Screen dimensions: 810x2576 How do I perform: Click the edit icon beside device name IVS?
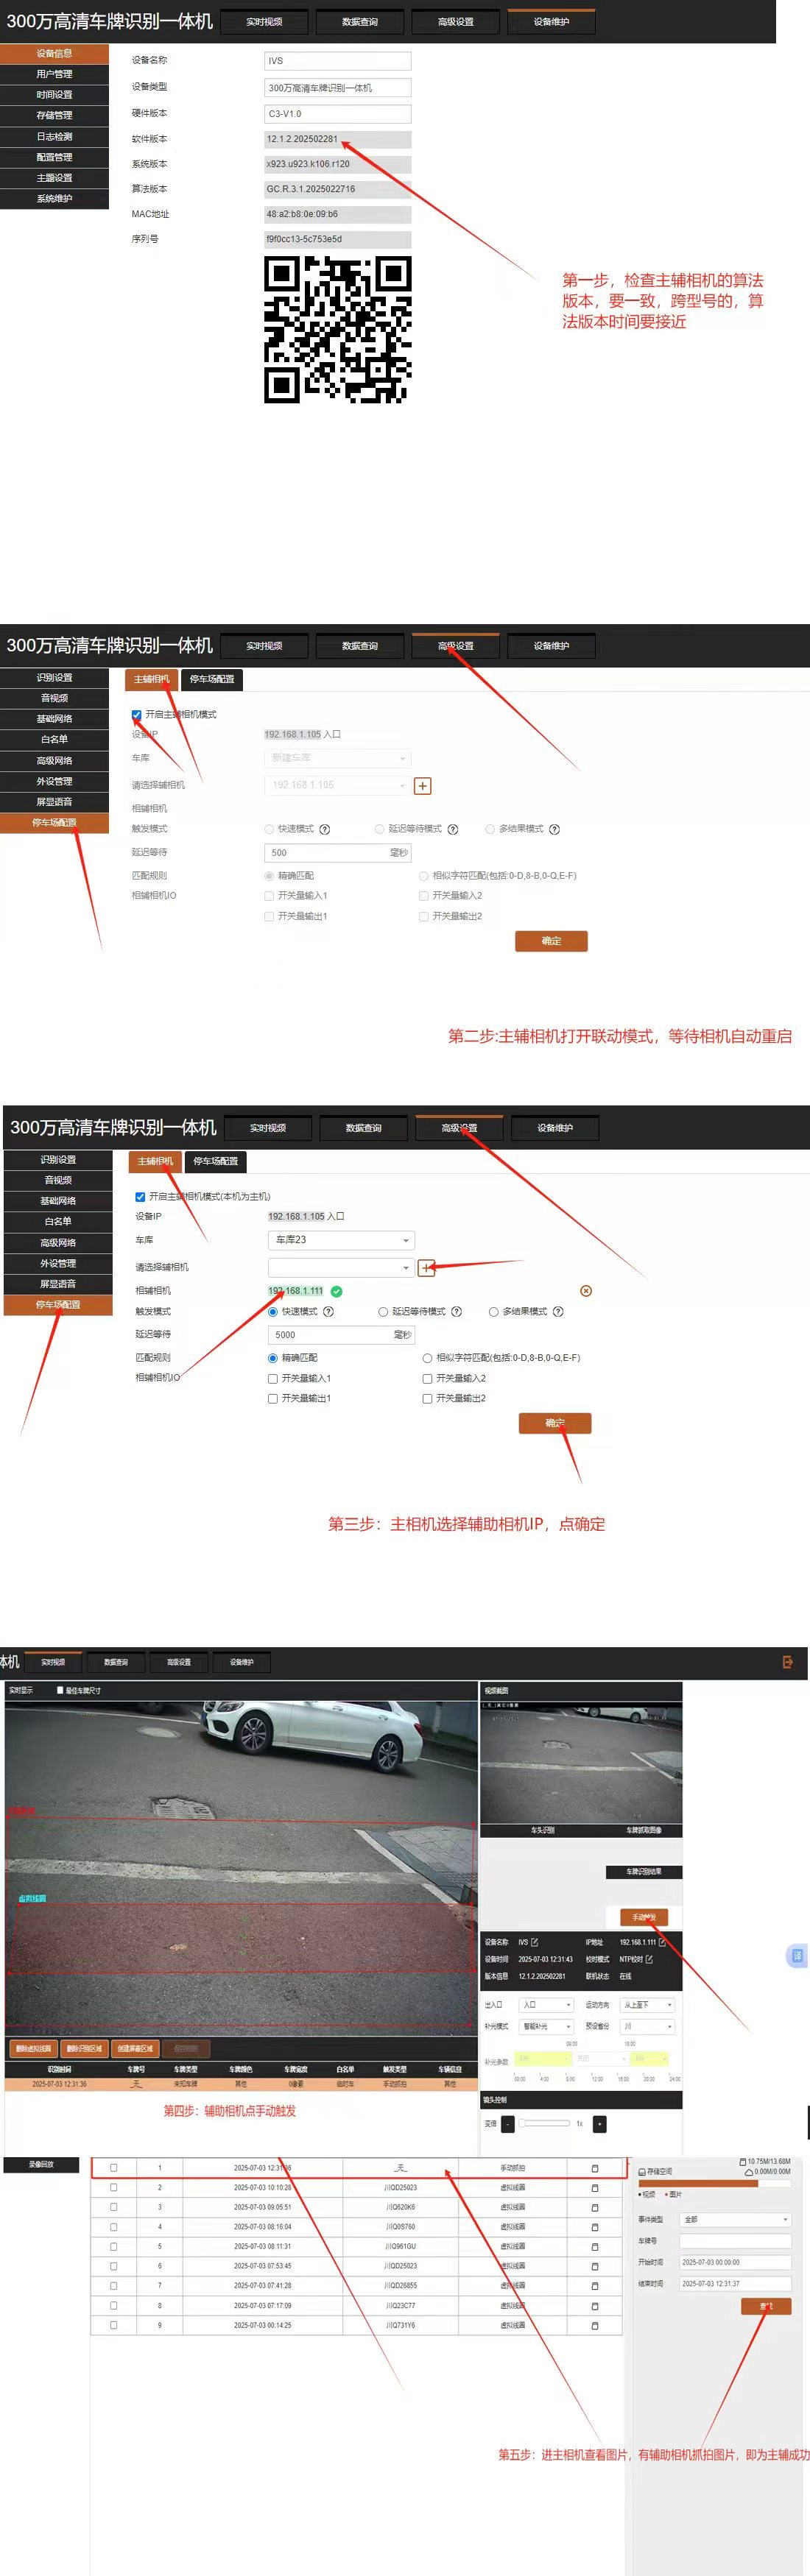(534, 1943)
